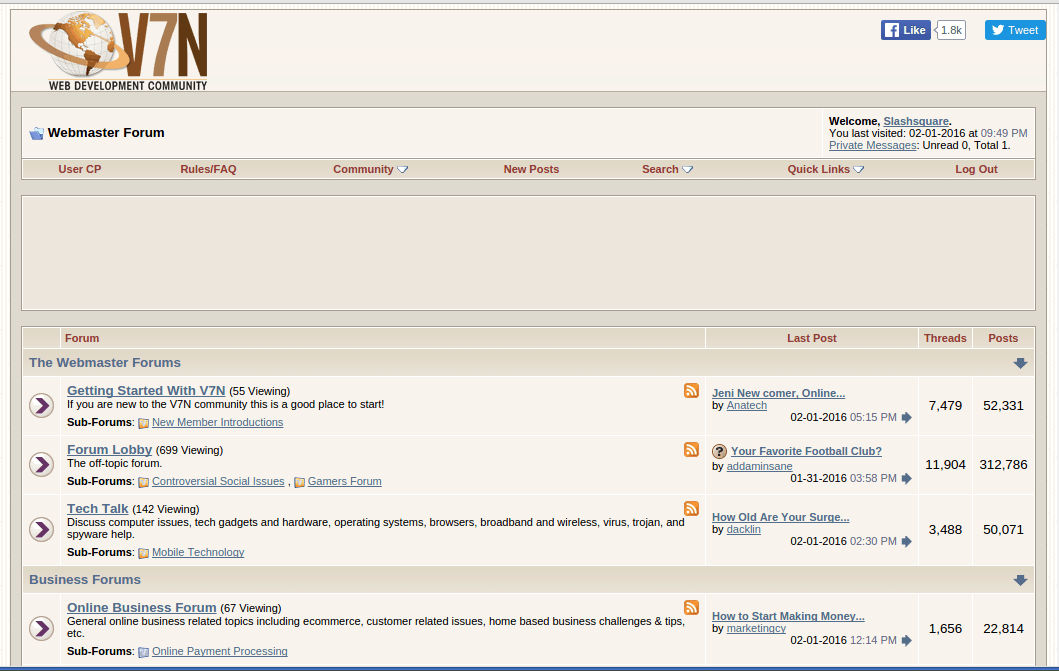Click the RSS icon for Online Business Forum
Image resolution: width=1059 pixels, height=671 pixels.
point(691,608)
